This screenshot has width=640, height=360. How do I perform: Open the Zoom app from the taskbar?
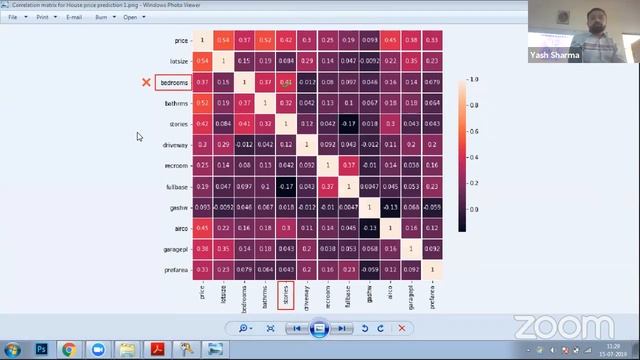98,349
